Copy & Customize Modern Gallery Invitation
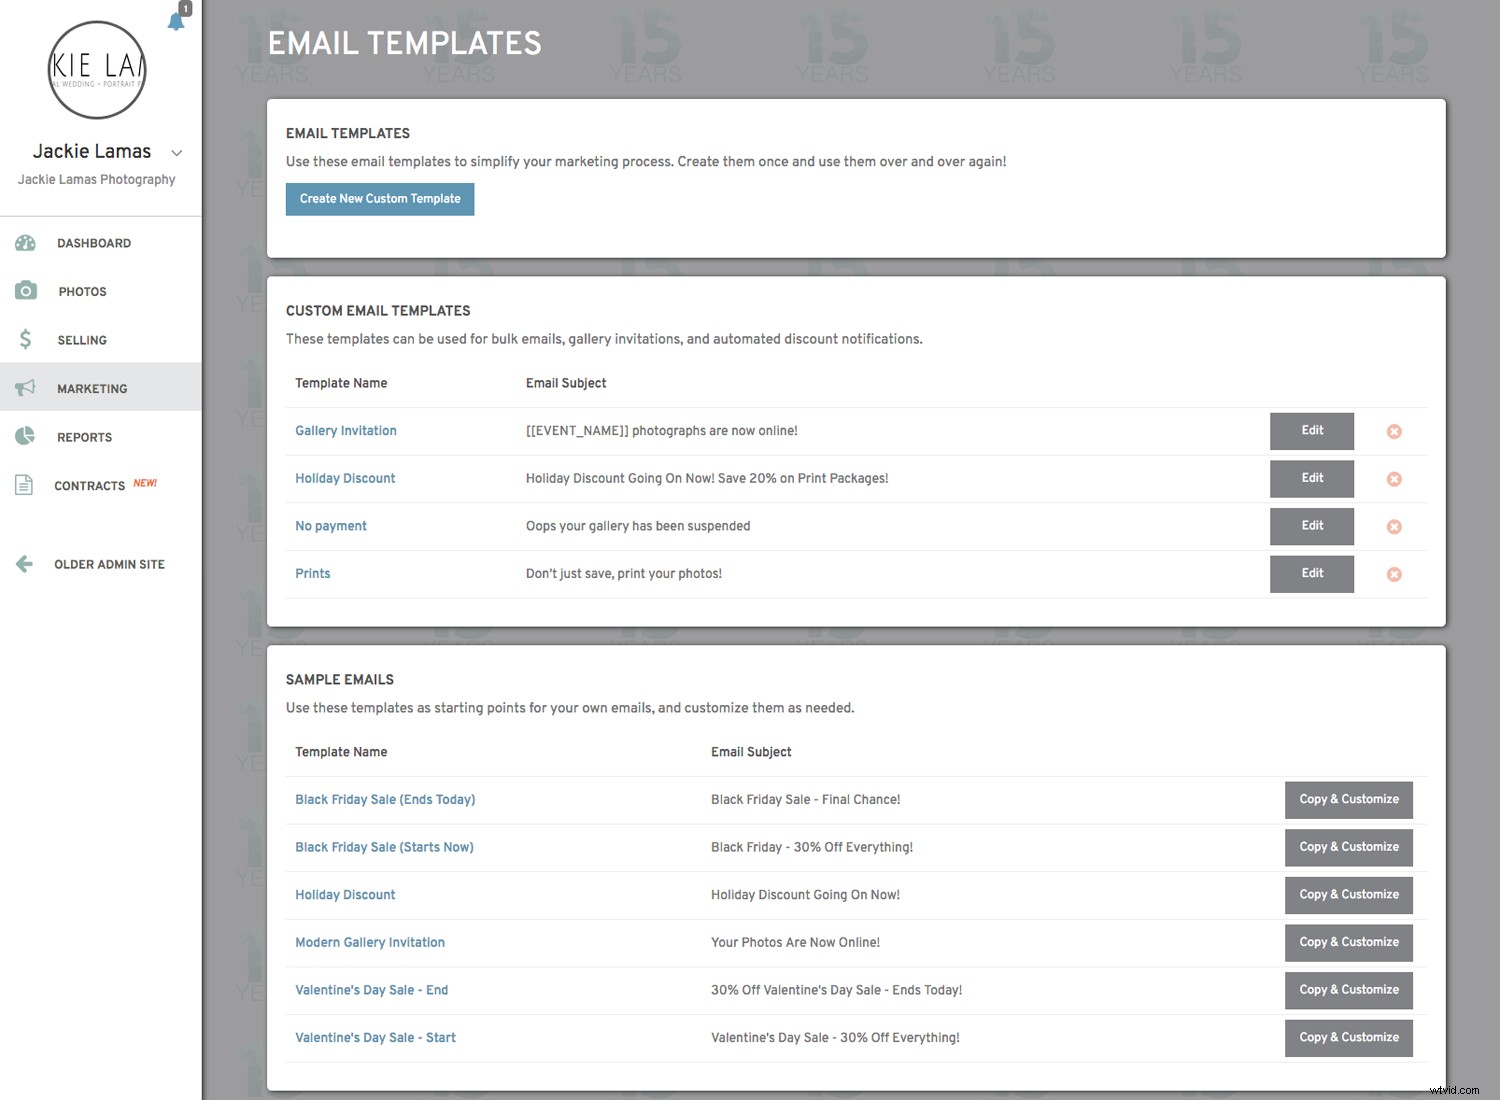The width and height of the screenshot is (1500, 1100). [1348, 942]
